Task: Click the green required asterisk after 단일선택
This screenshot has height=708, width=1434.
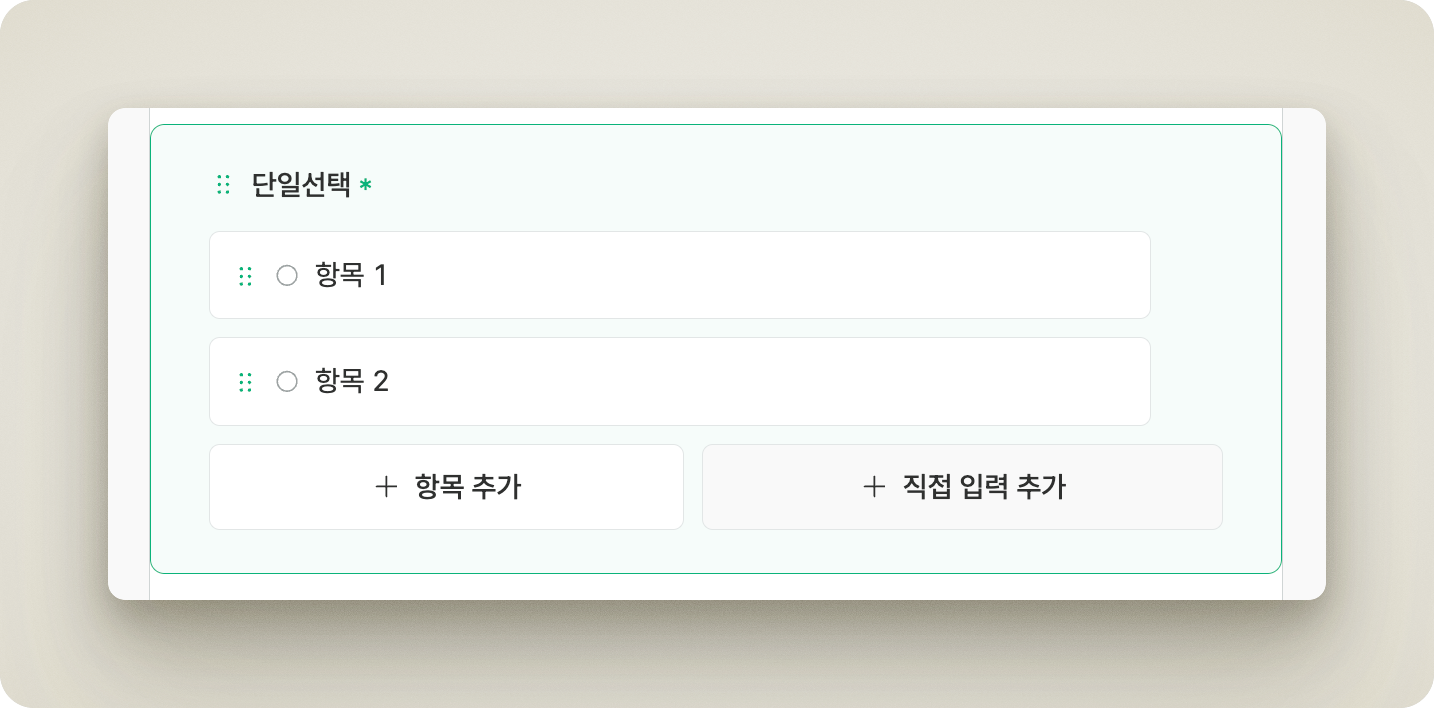Action: click(366, 185)
